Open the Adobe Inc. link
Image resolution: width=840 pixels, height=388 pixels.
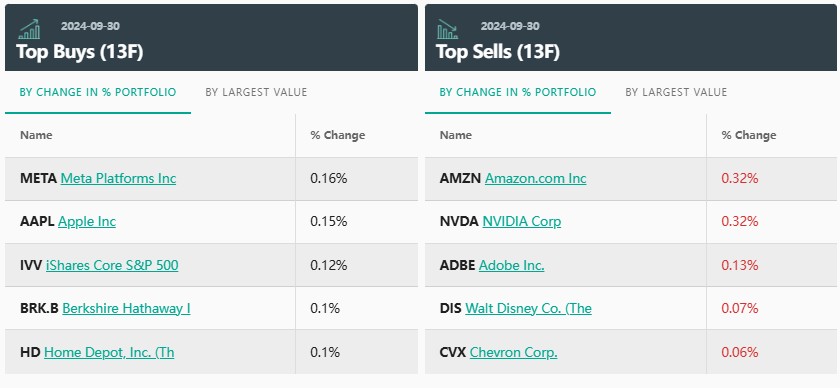[512, 265]
